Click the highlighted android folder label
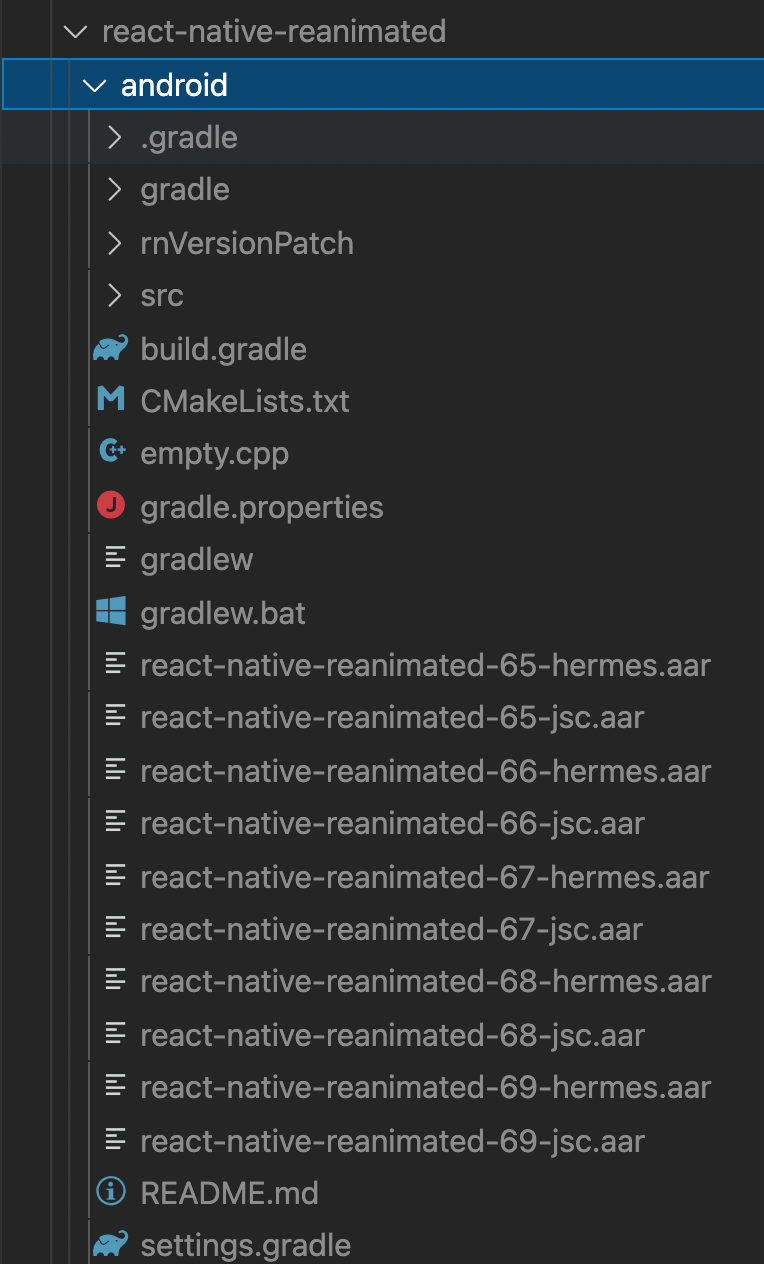 175,84
